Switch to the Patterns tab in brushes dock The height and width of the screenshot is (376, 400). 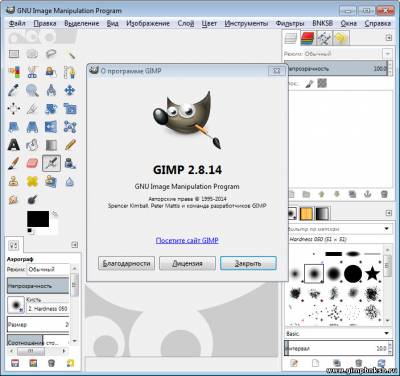tap(306, 213)
